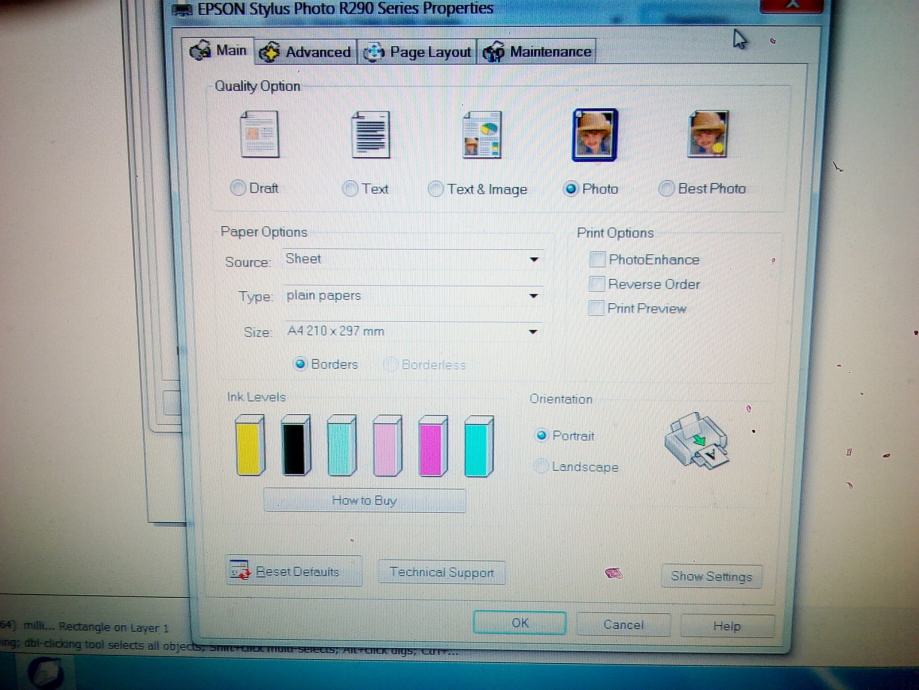This screenshot has width=919, height=690.
Task: Select the Text quality option icon
Action: click(369, 133)
